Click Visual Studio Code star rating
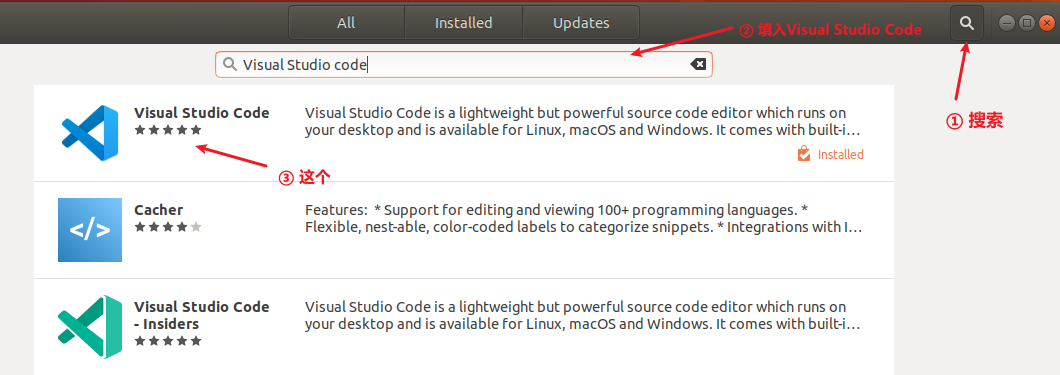 [168, 130]
